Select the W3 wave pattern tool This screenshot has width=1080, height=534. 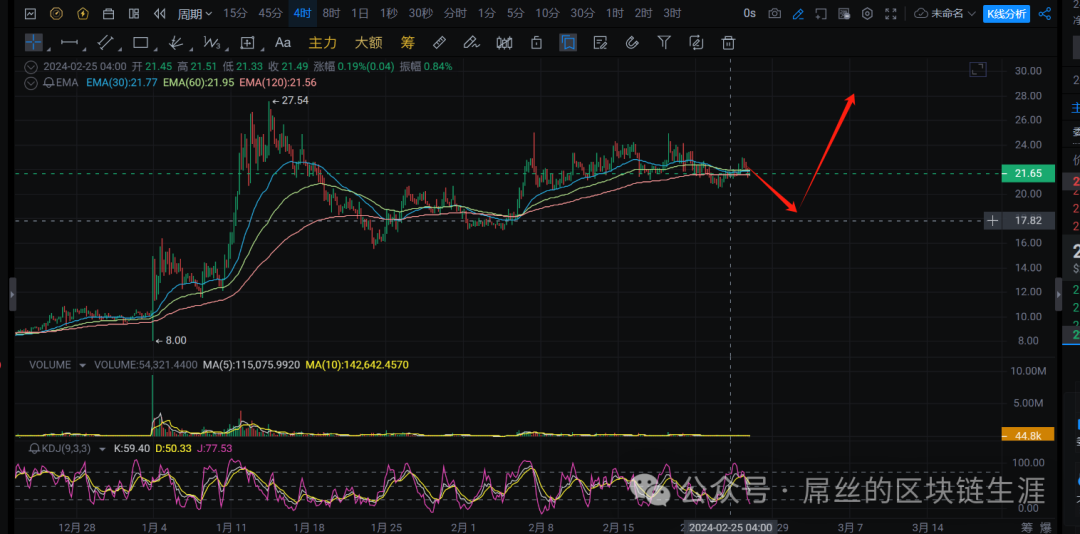point(211,43)
